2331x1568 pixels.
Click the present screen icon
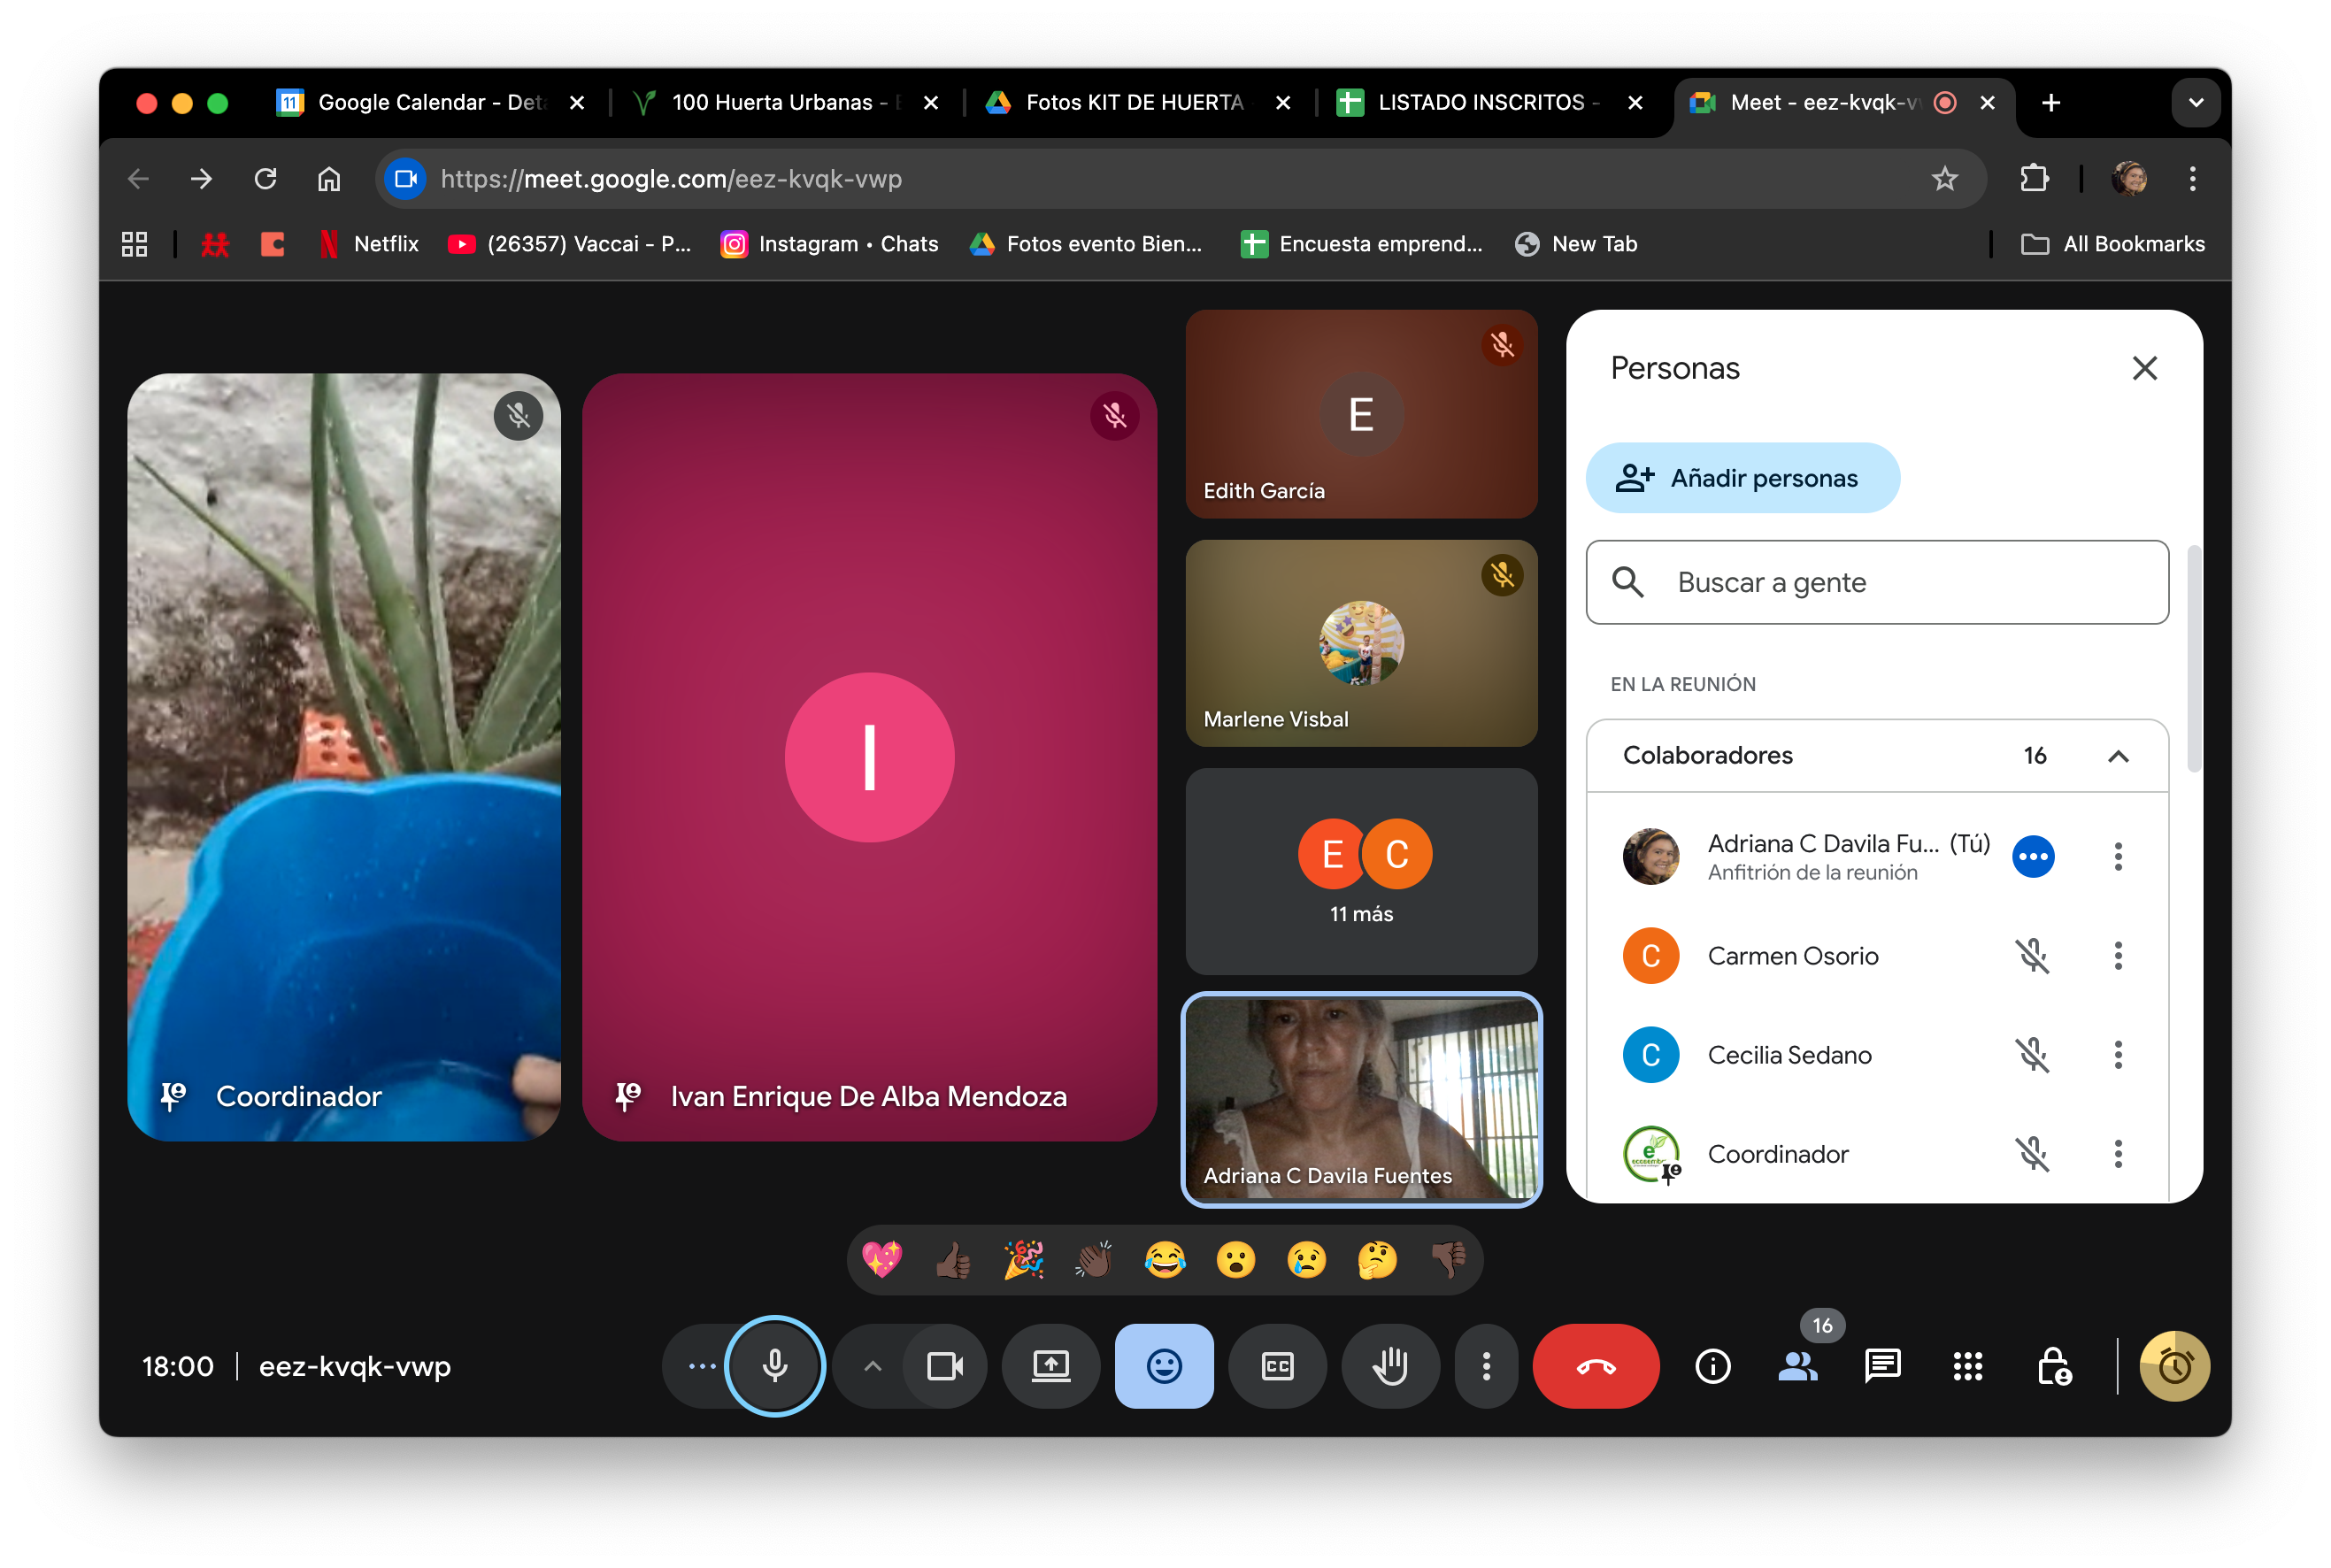1051,1366
